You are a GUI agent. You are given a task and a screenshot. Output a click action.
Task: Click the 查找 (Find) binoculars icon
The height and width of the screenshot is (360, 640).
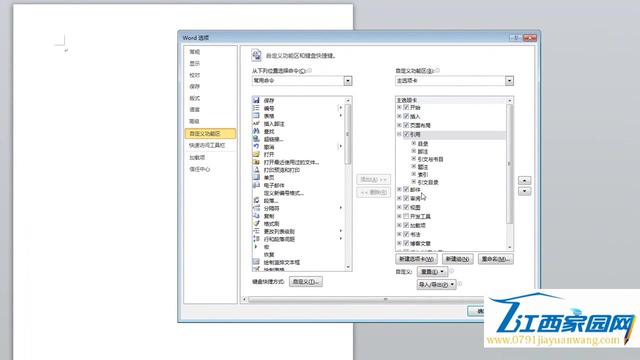256,131
